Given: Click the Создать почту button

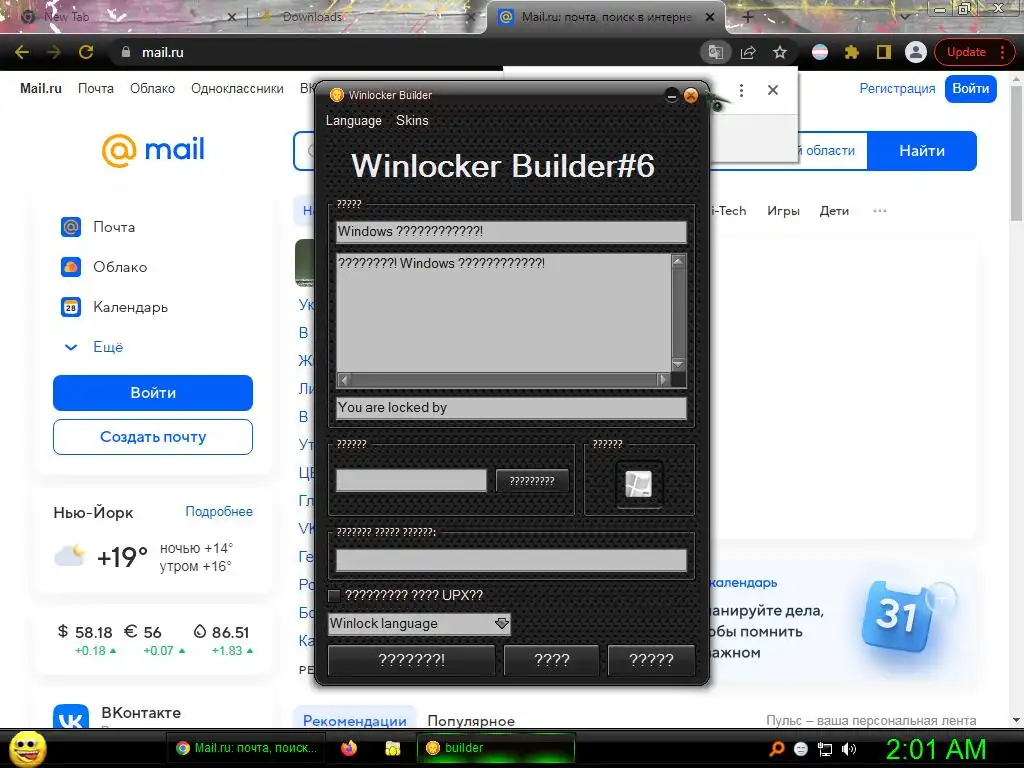Looking at the screenshot, I should [x=153, y=437].
